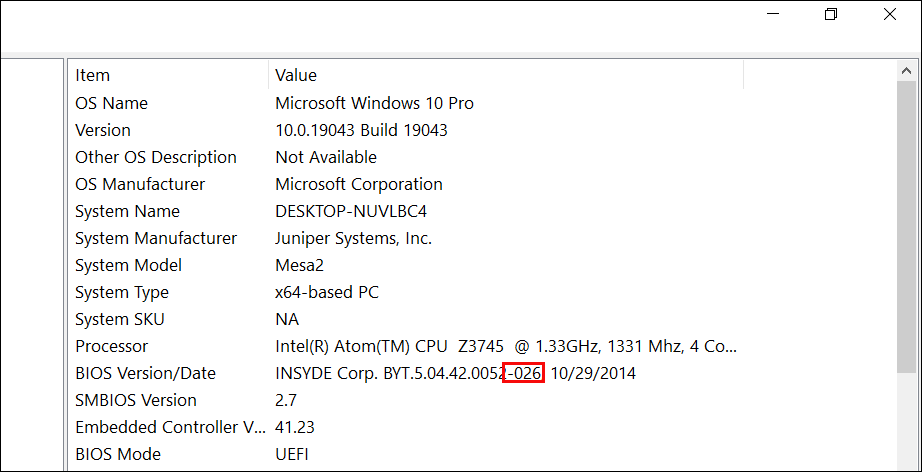Select the OS Manufacturer row
Image resolution: width=922 pixels, height=472 pixels.
140,184
